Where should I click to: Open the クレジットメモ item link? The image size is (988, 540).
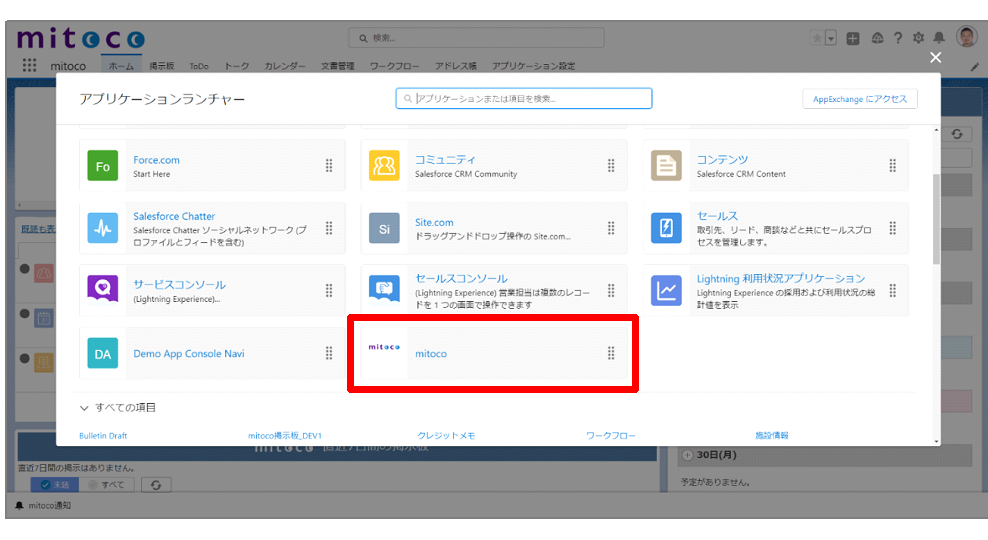point(446,435)
